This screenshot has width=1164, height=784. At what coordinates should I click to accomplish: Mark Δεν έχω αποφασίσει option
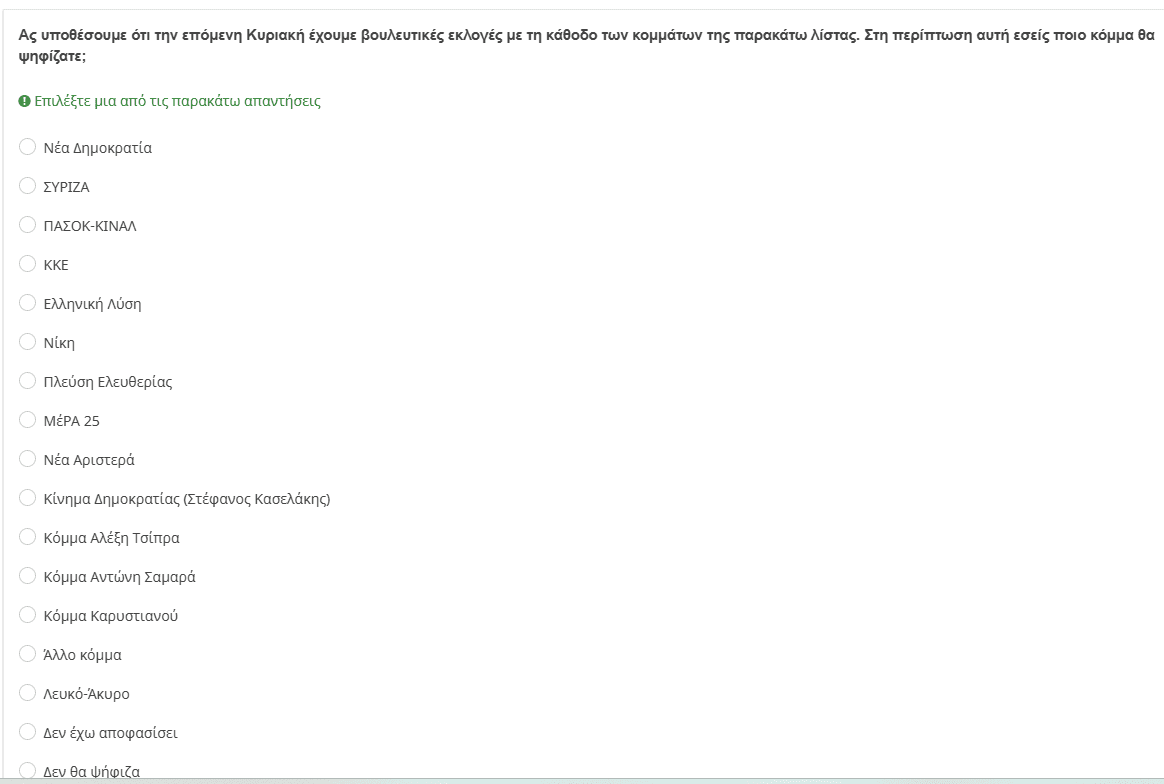click(28, 733)
